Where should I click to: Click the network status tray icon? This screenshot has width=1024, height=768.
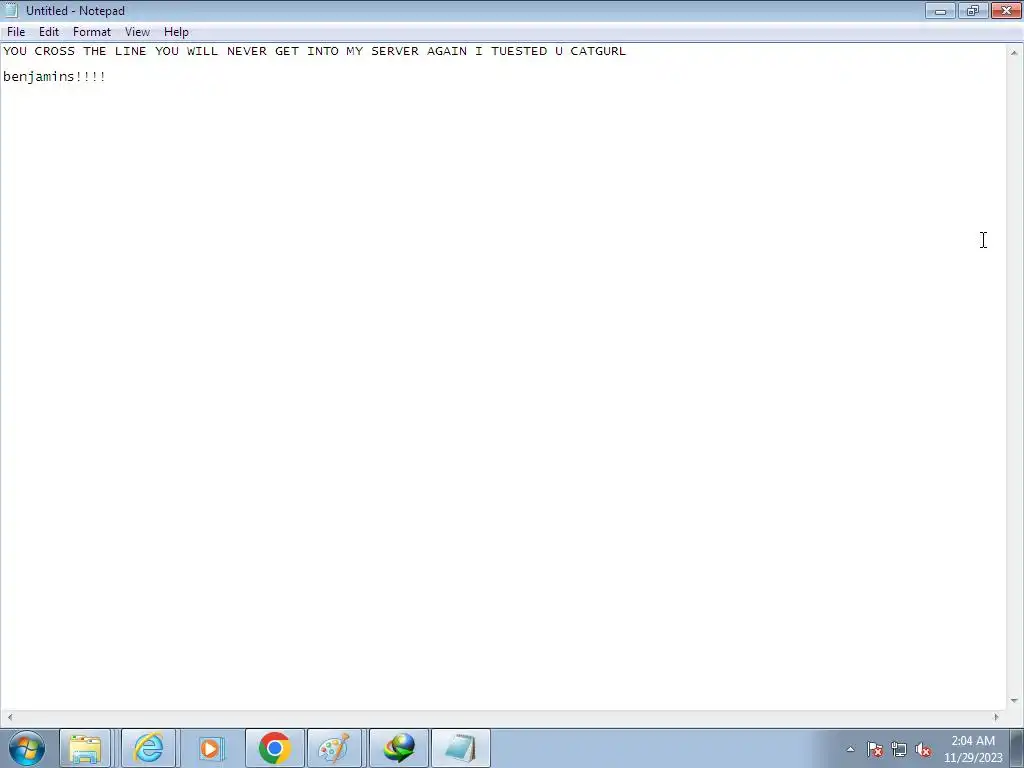point(899,750)
